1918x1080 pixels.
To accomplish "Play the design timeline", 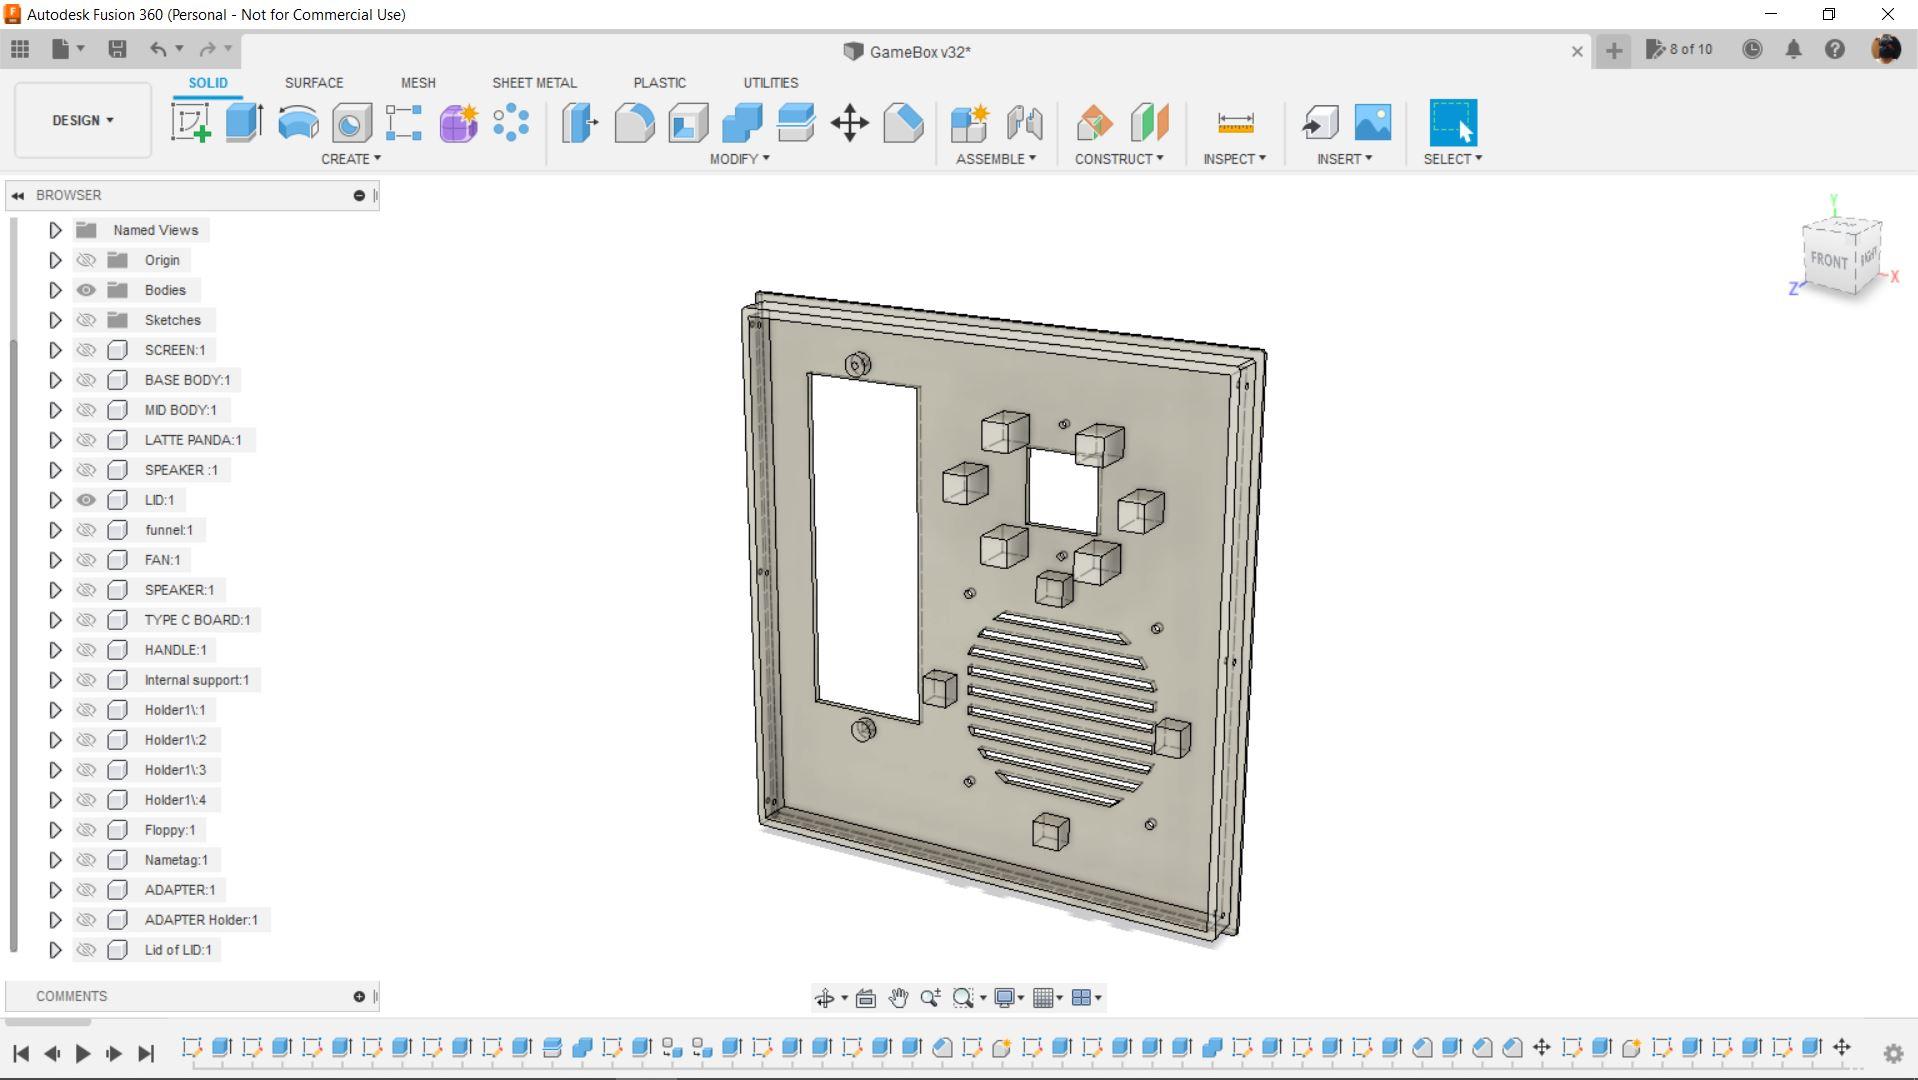I will [x=83, y=1053].
